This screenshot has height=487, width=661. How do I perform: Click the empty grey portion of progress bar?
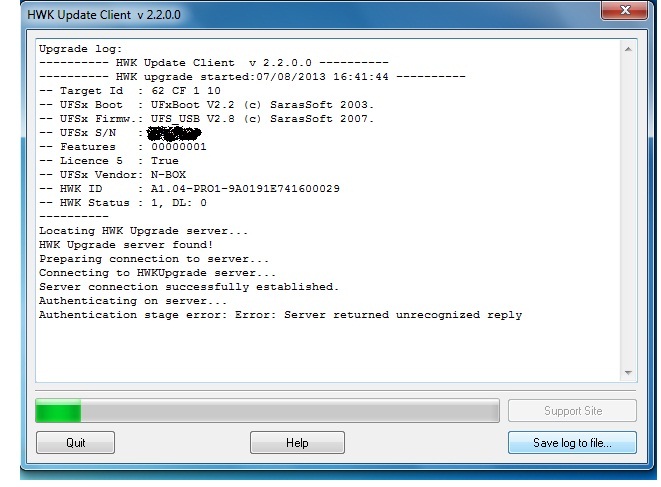tap(290, 411)
